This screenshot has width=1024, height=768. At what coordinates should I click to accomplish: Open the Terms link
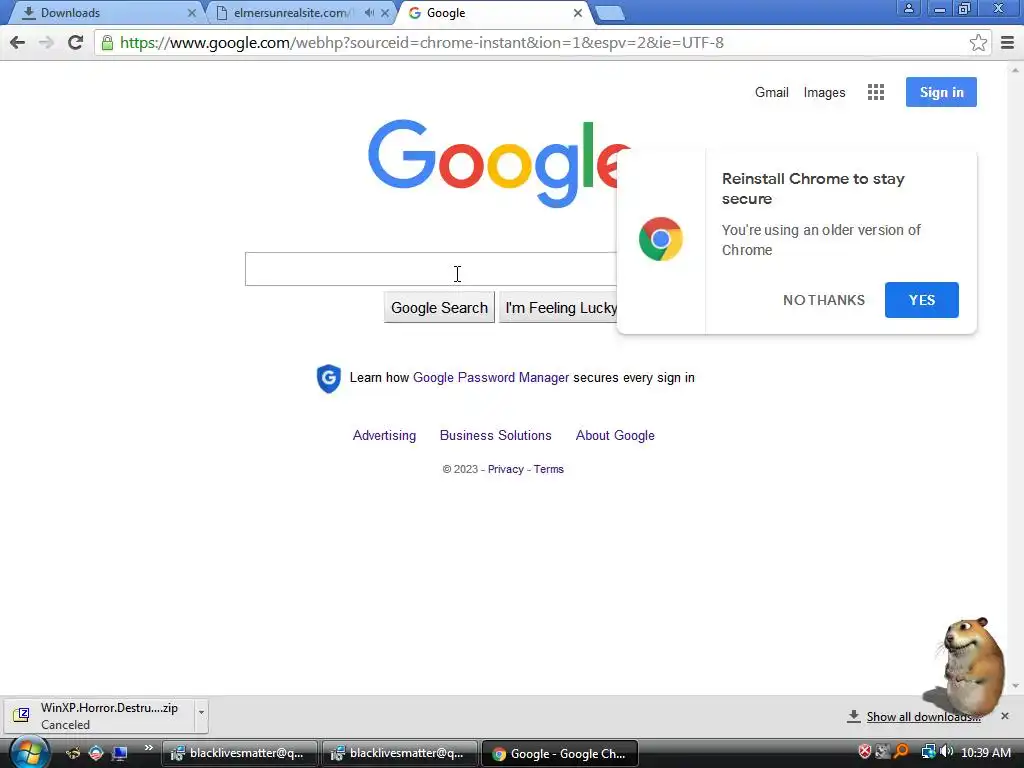coord(549,470)
